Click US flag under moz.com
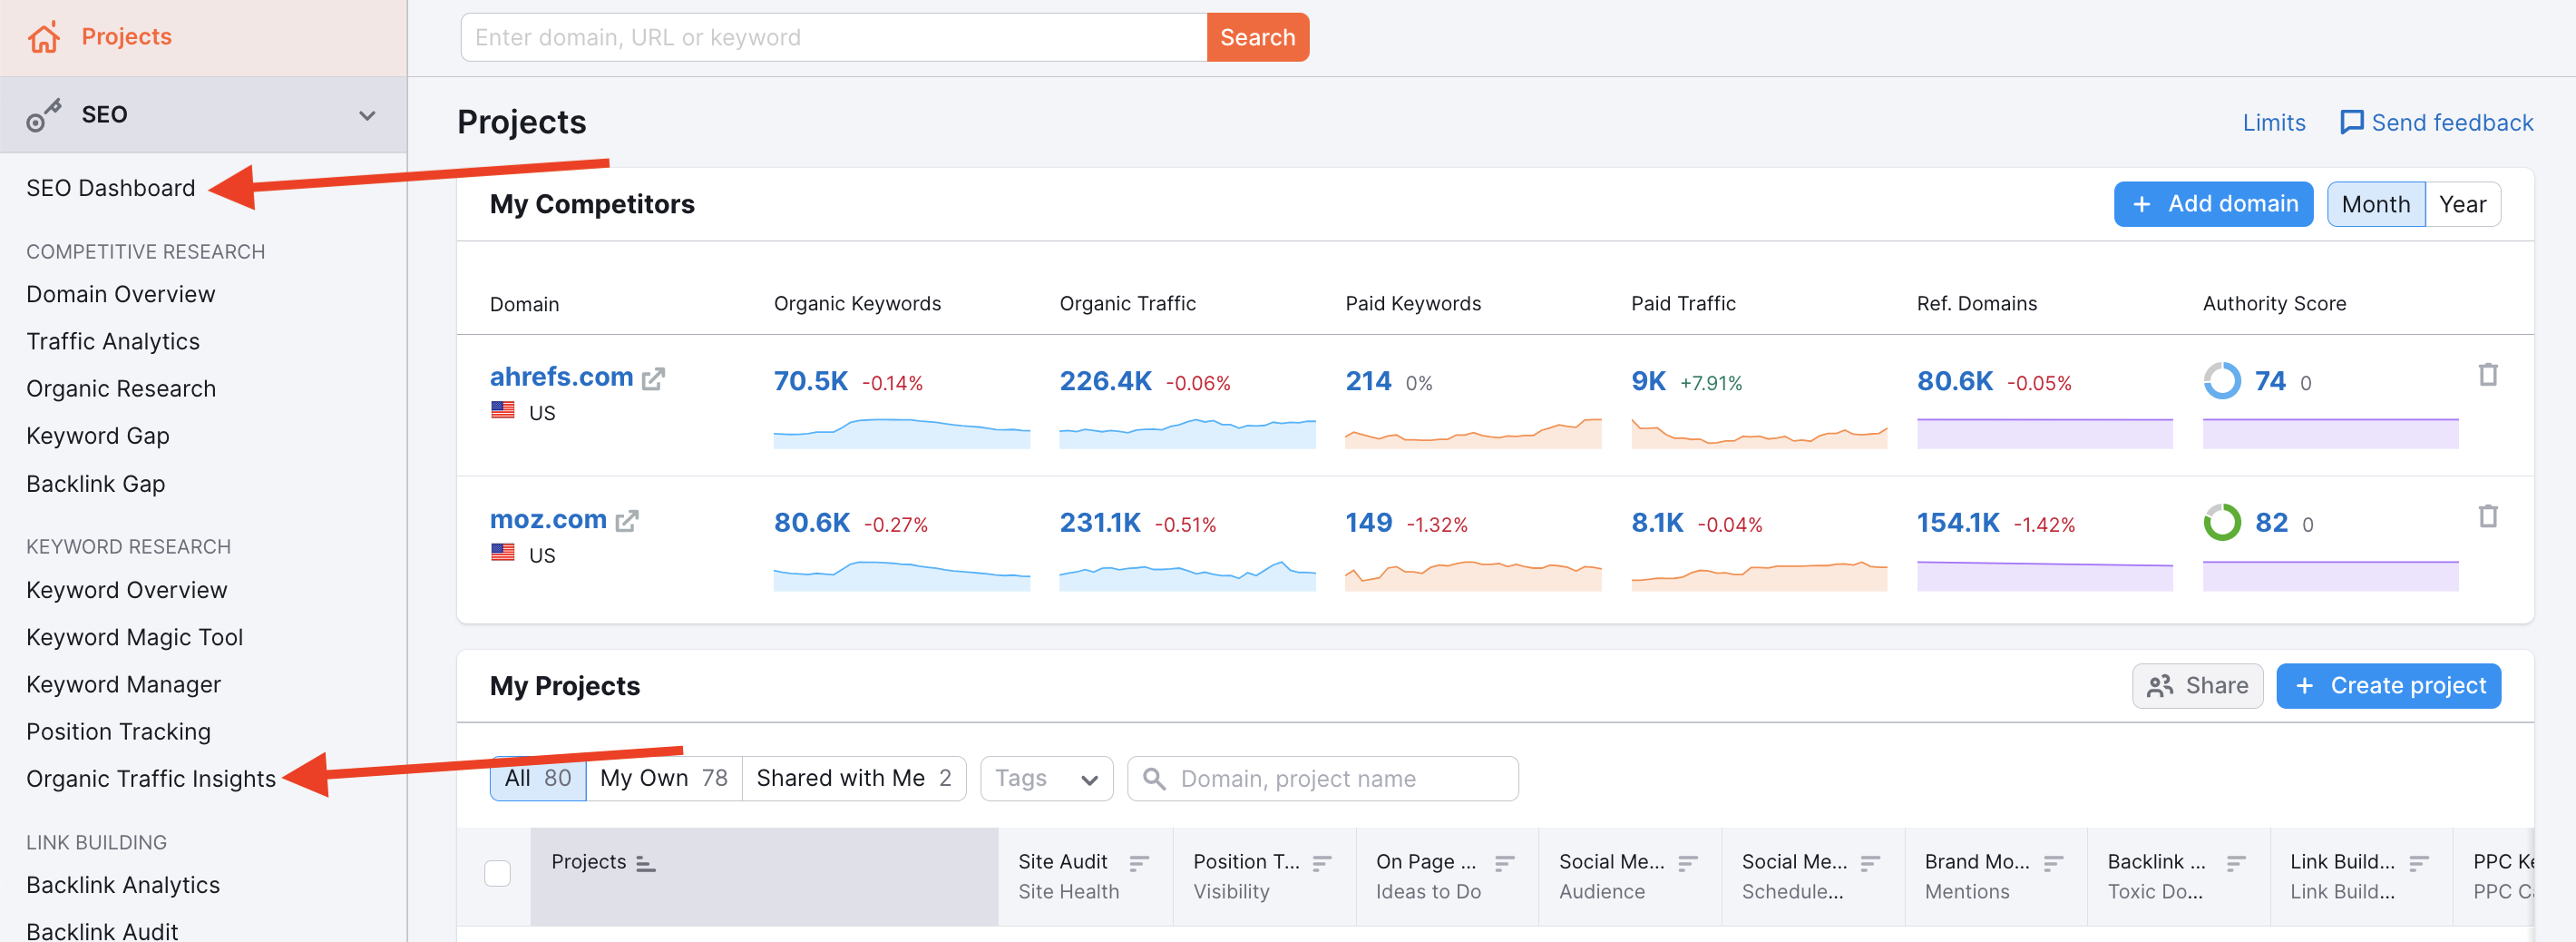2576x942 pixels. point(503,553)
